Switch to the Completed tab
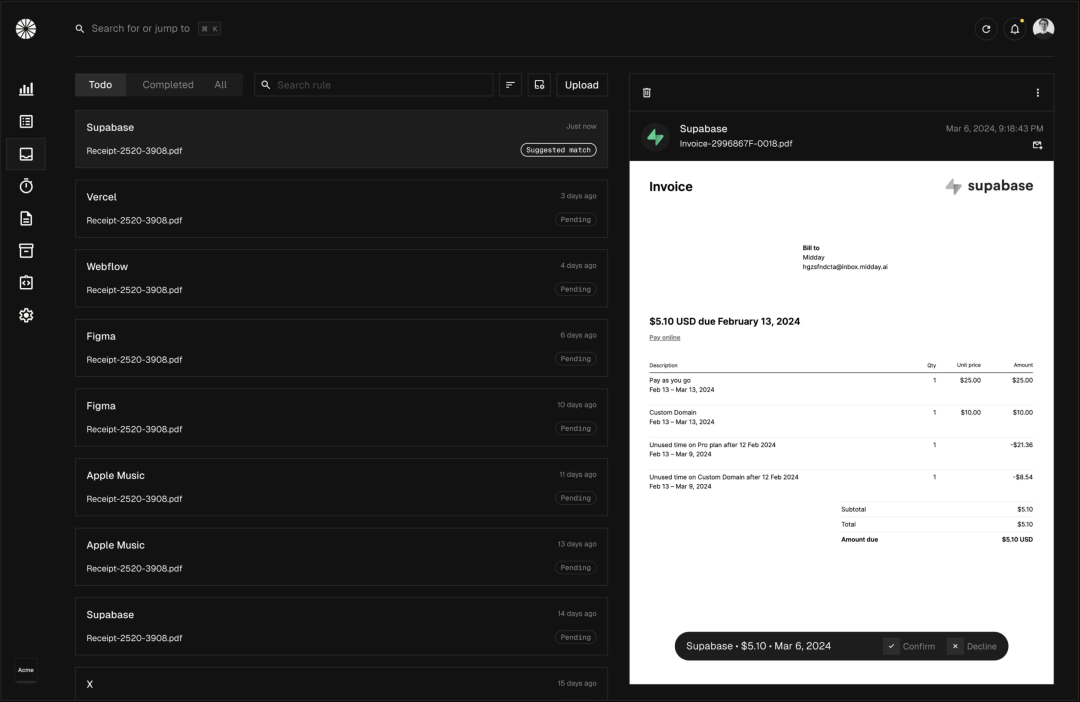The image size is (1080, 702). 167,84
